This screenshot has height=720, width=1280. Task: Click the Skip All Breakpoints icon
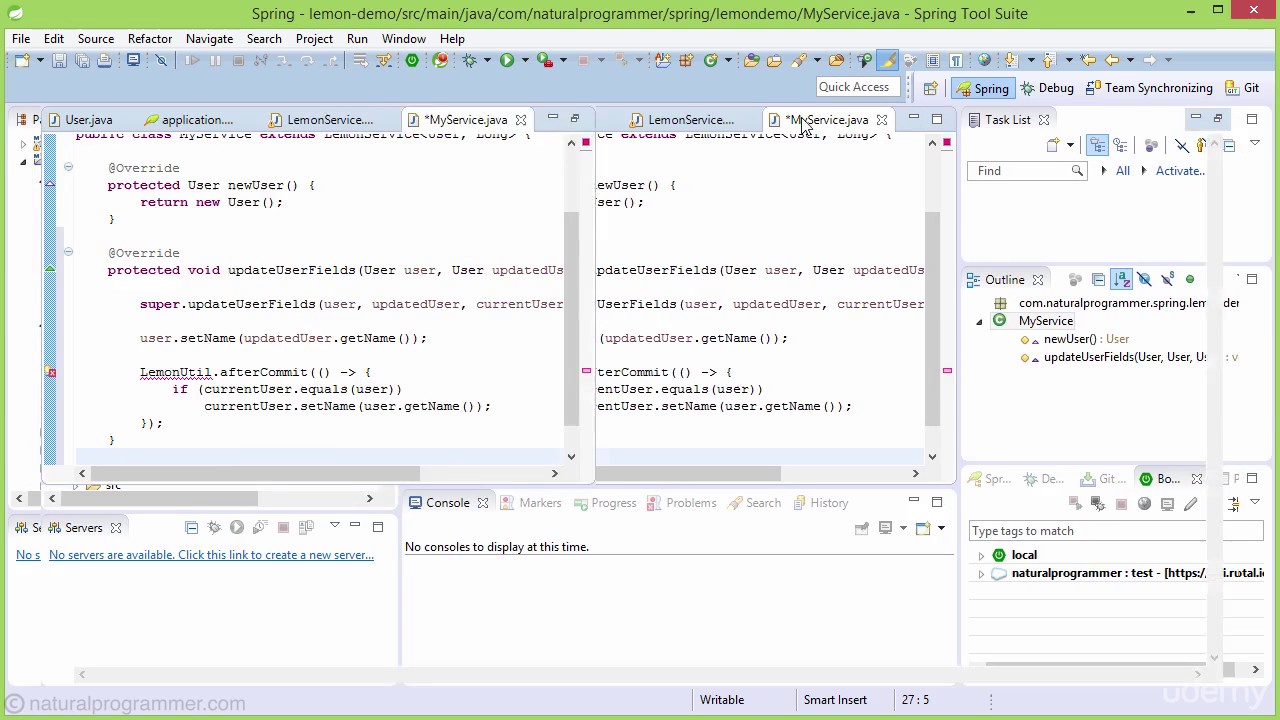point(161,61)
